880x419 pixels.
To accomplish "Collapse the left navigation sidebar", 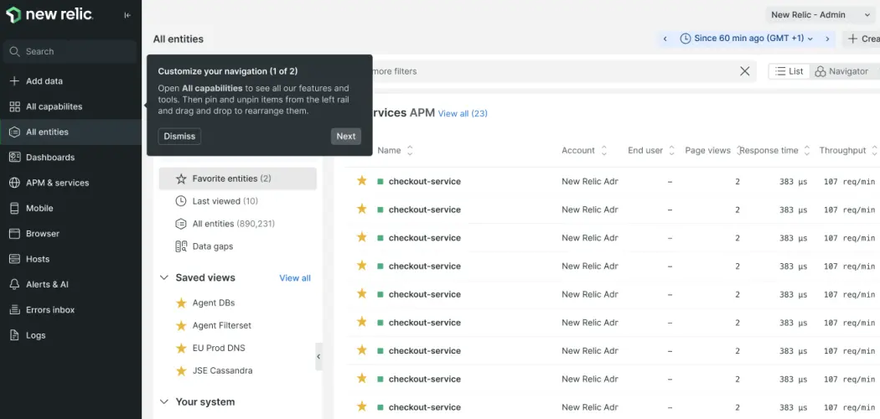I will (x=127, y=15).
